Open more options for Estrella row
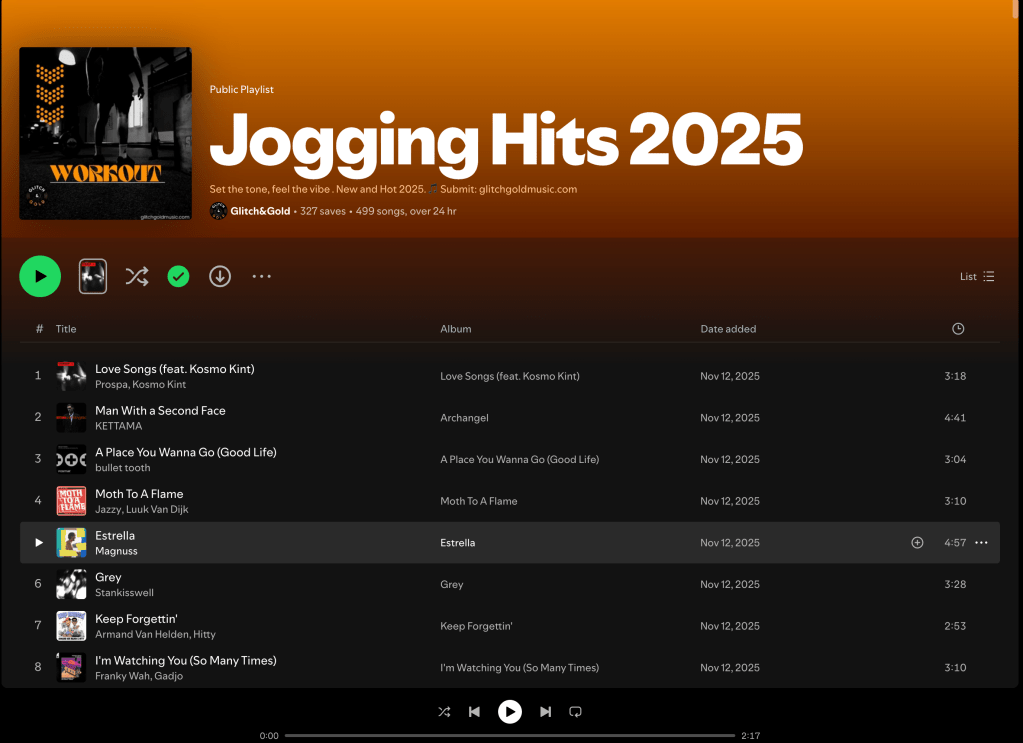The height and width of the screenshot is (743, 1023). [981, 543]
